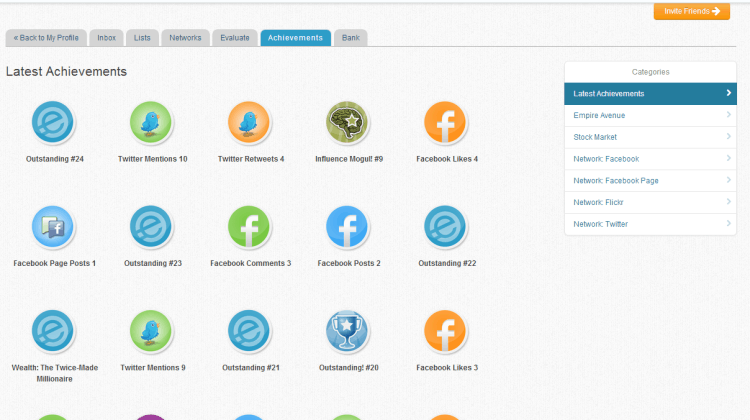Click chevron on Latest Achievements row
Viewport: 750px width, 420px height.
tap(728, 93)
